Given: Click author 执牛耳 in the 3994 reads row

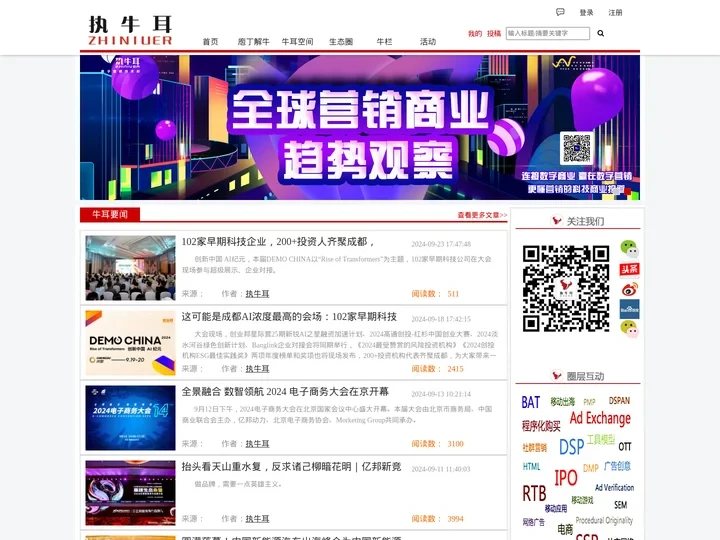Looking at the screenshot, I should (257, 519).
